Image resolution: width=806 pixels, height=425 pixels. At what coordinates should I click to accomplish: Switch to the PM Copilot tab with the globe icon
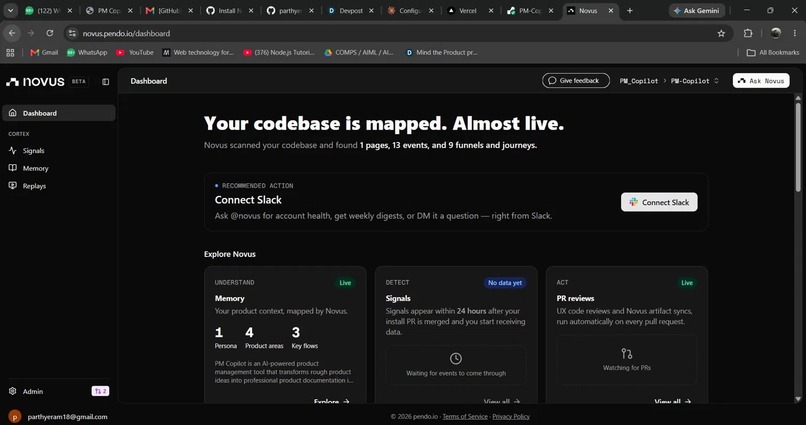point(108,10)
